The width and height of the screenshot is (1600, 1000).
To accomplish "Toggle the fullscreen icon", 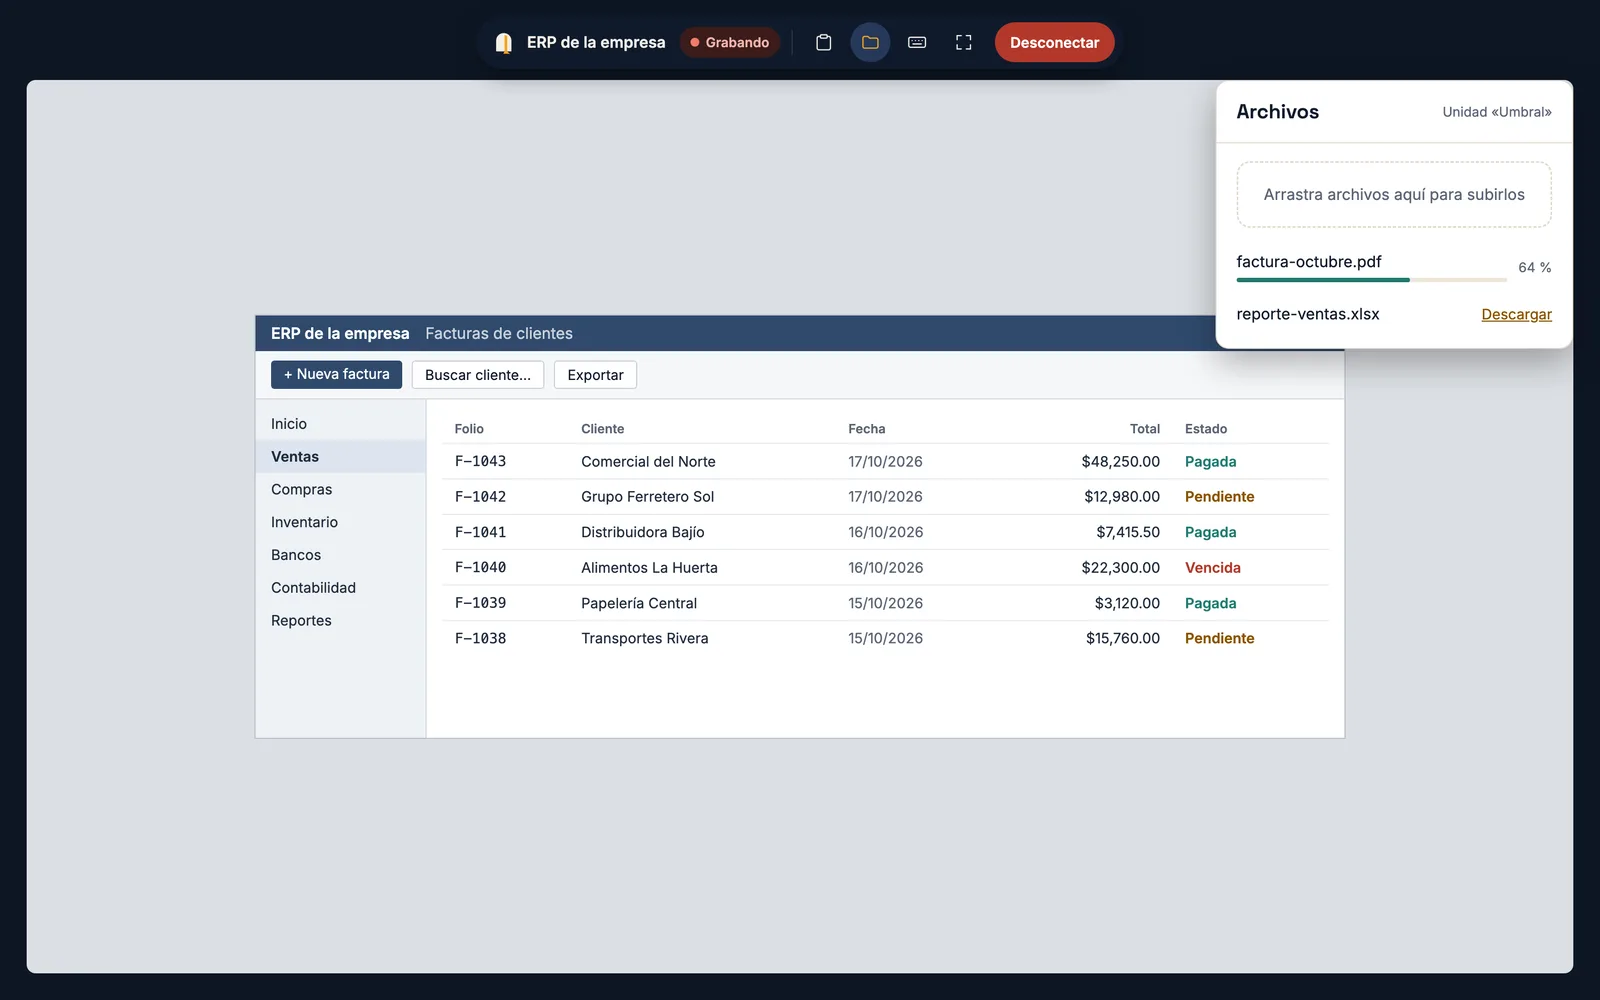I will click(964, 42).
